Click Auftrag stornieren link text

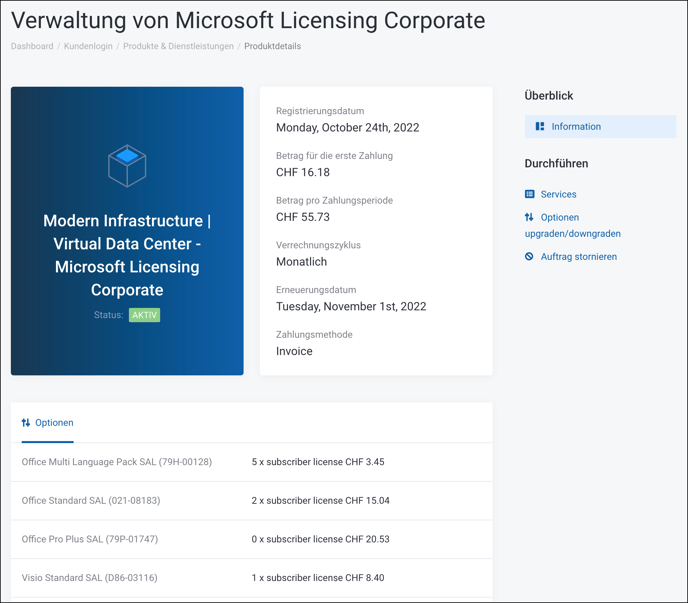click(579, 257)
